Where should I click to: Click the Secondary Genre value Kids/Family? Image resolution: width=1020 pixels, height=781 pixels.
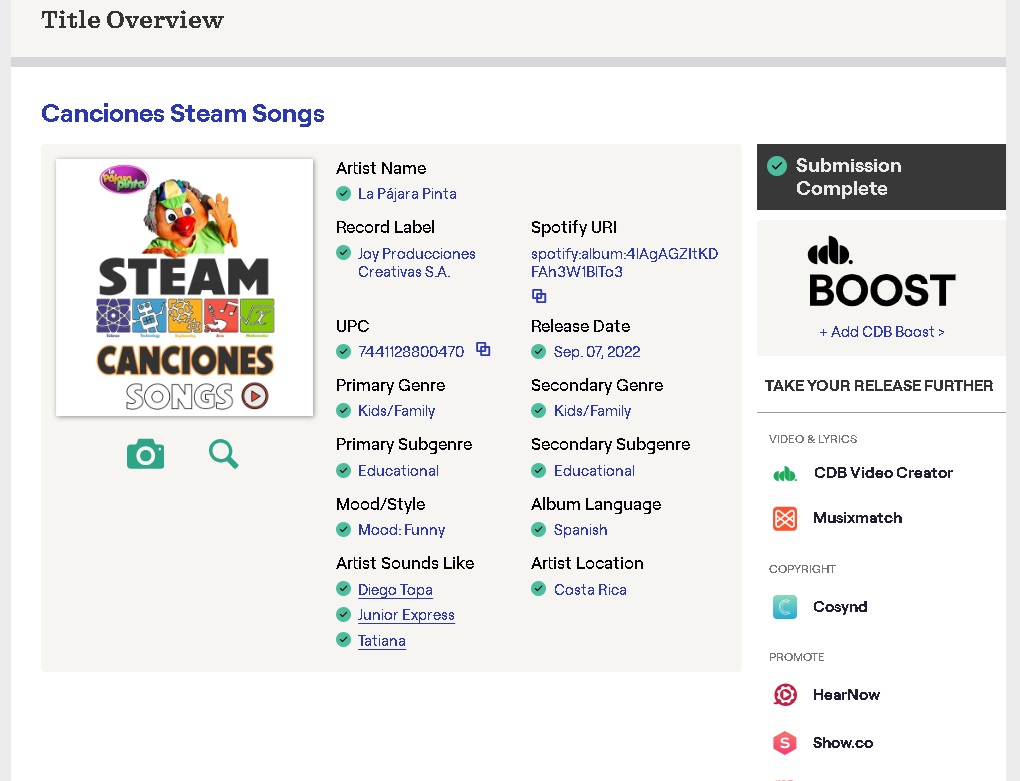593,411
